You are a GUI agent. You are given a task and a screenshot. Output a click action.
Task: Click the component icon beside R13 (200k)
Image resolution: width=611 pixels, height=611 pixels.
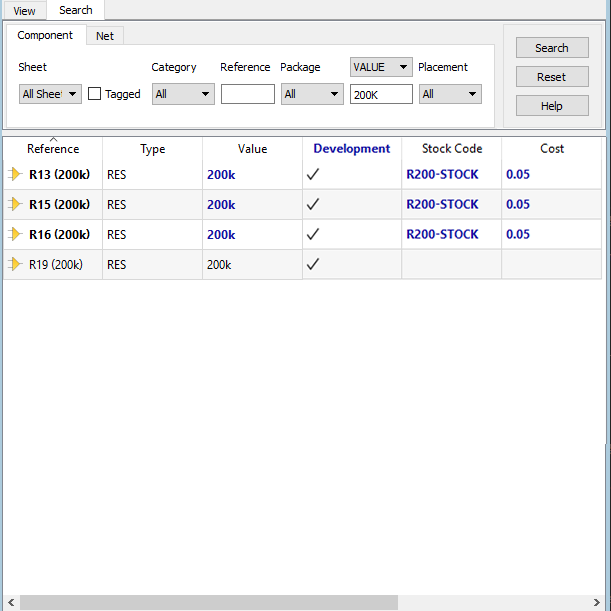tap(15, 174)
